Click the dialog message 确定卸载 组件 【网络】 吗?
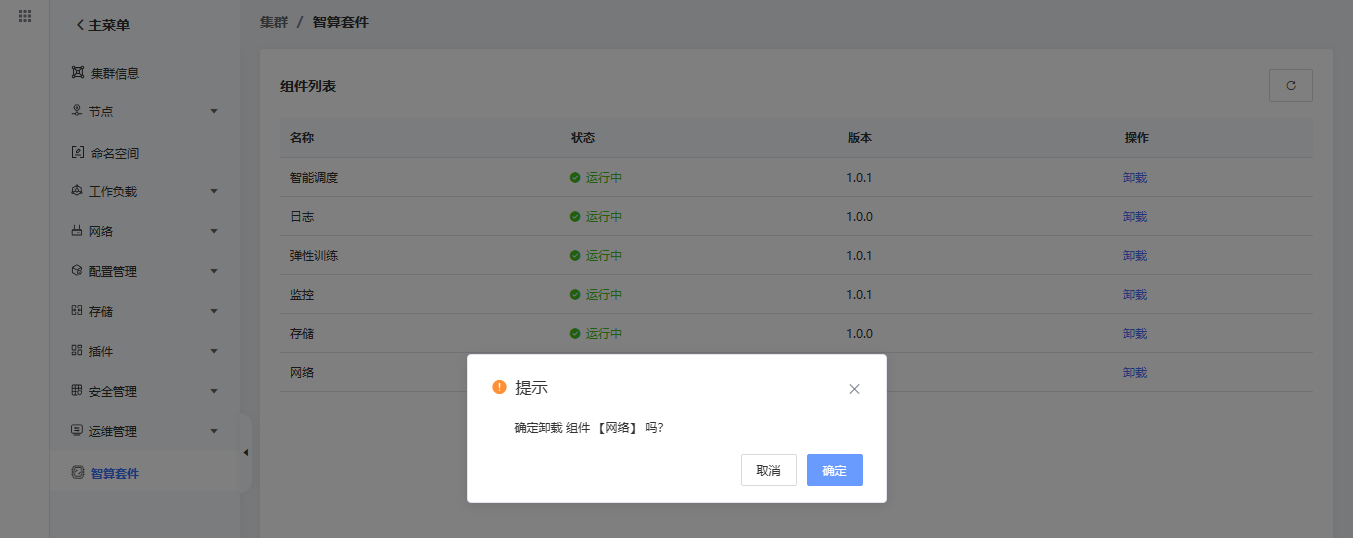The height and width of the screenshot is (538, 1353). point(589,428)
